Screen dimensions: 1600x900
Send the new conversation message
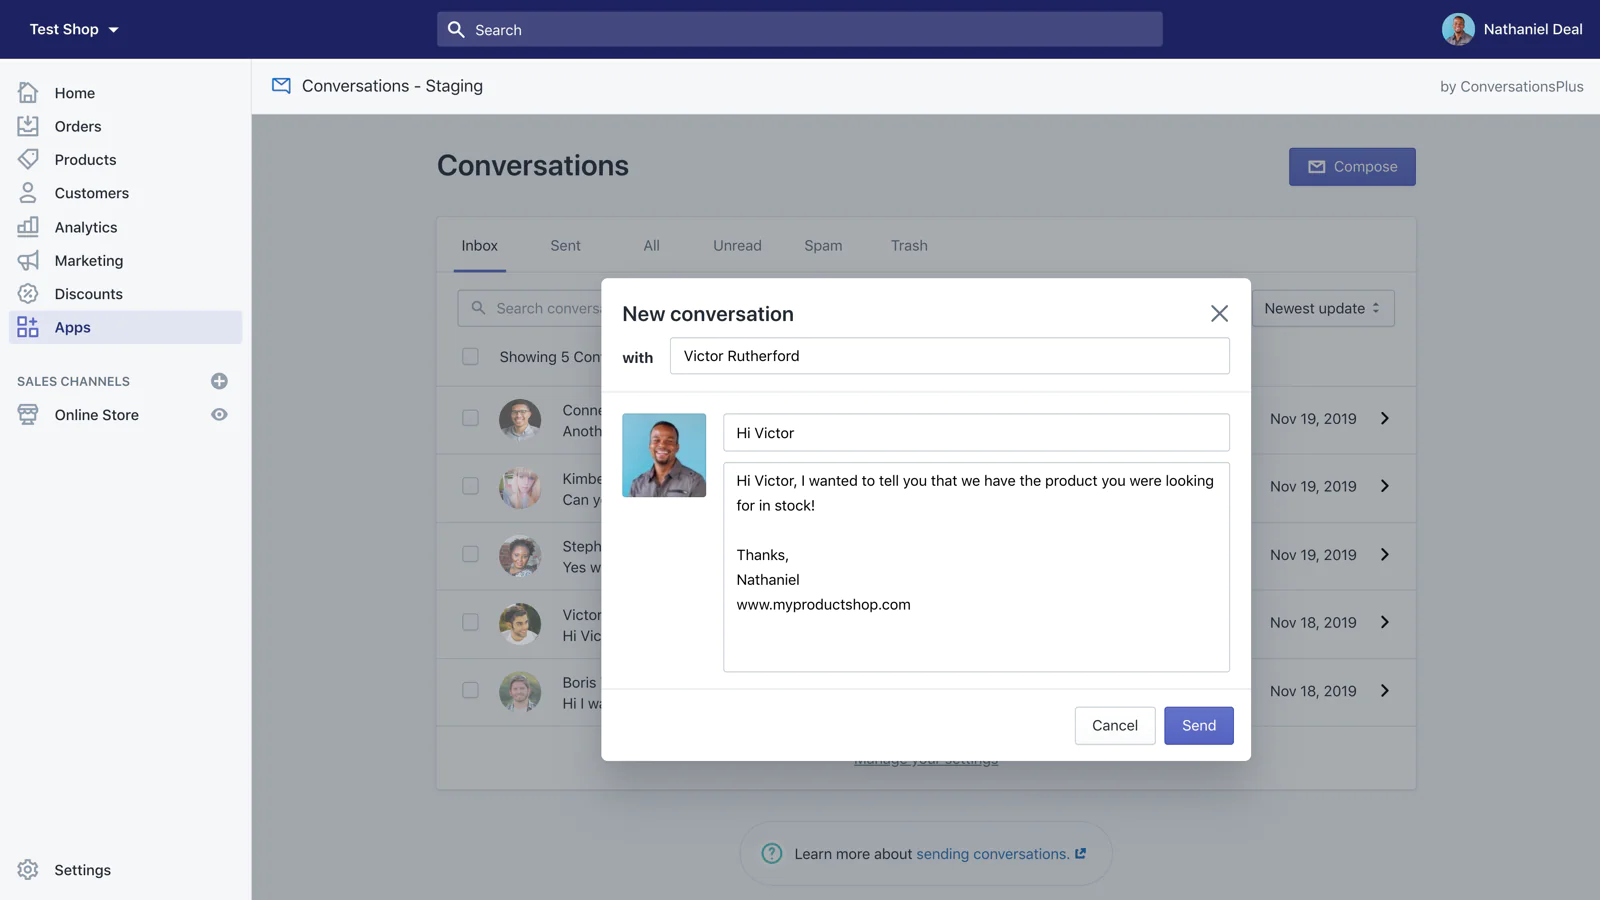point(1198,726)
